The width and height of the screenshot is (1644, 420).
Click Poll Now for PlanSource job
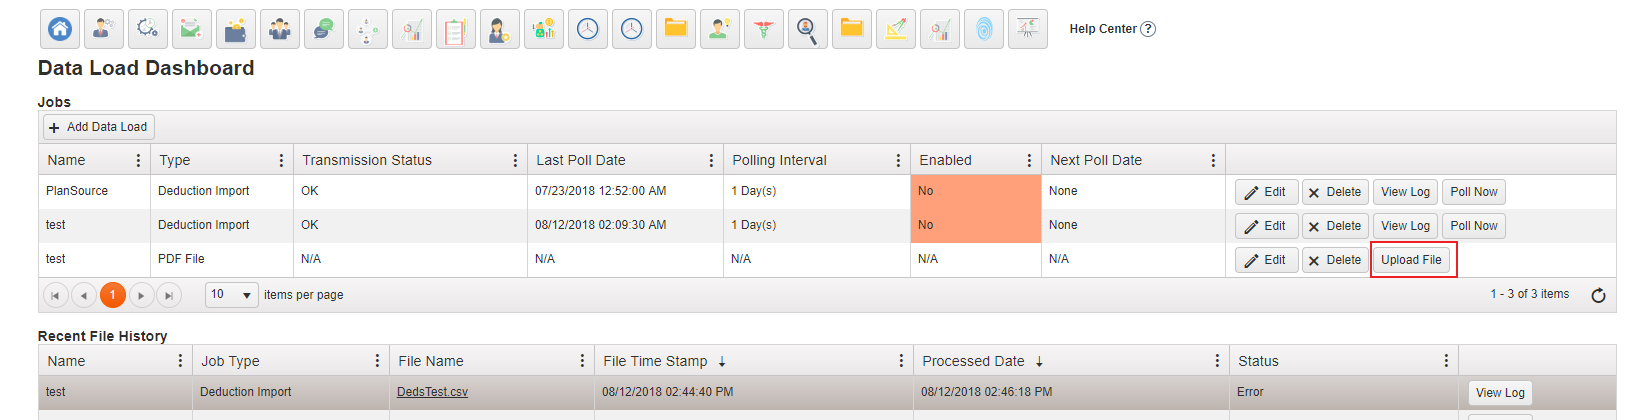(x=1474, y=192)
